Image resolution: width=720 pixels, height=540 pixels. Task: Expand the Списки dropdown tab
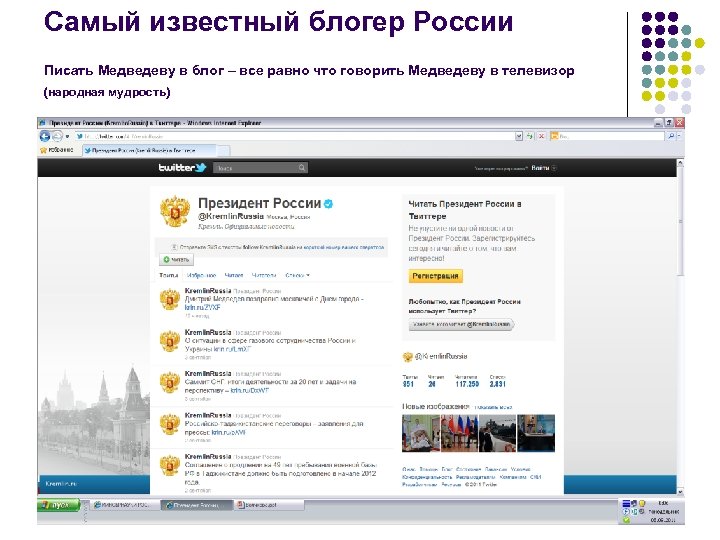tap(298, 276)
